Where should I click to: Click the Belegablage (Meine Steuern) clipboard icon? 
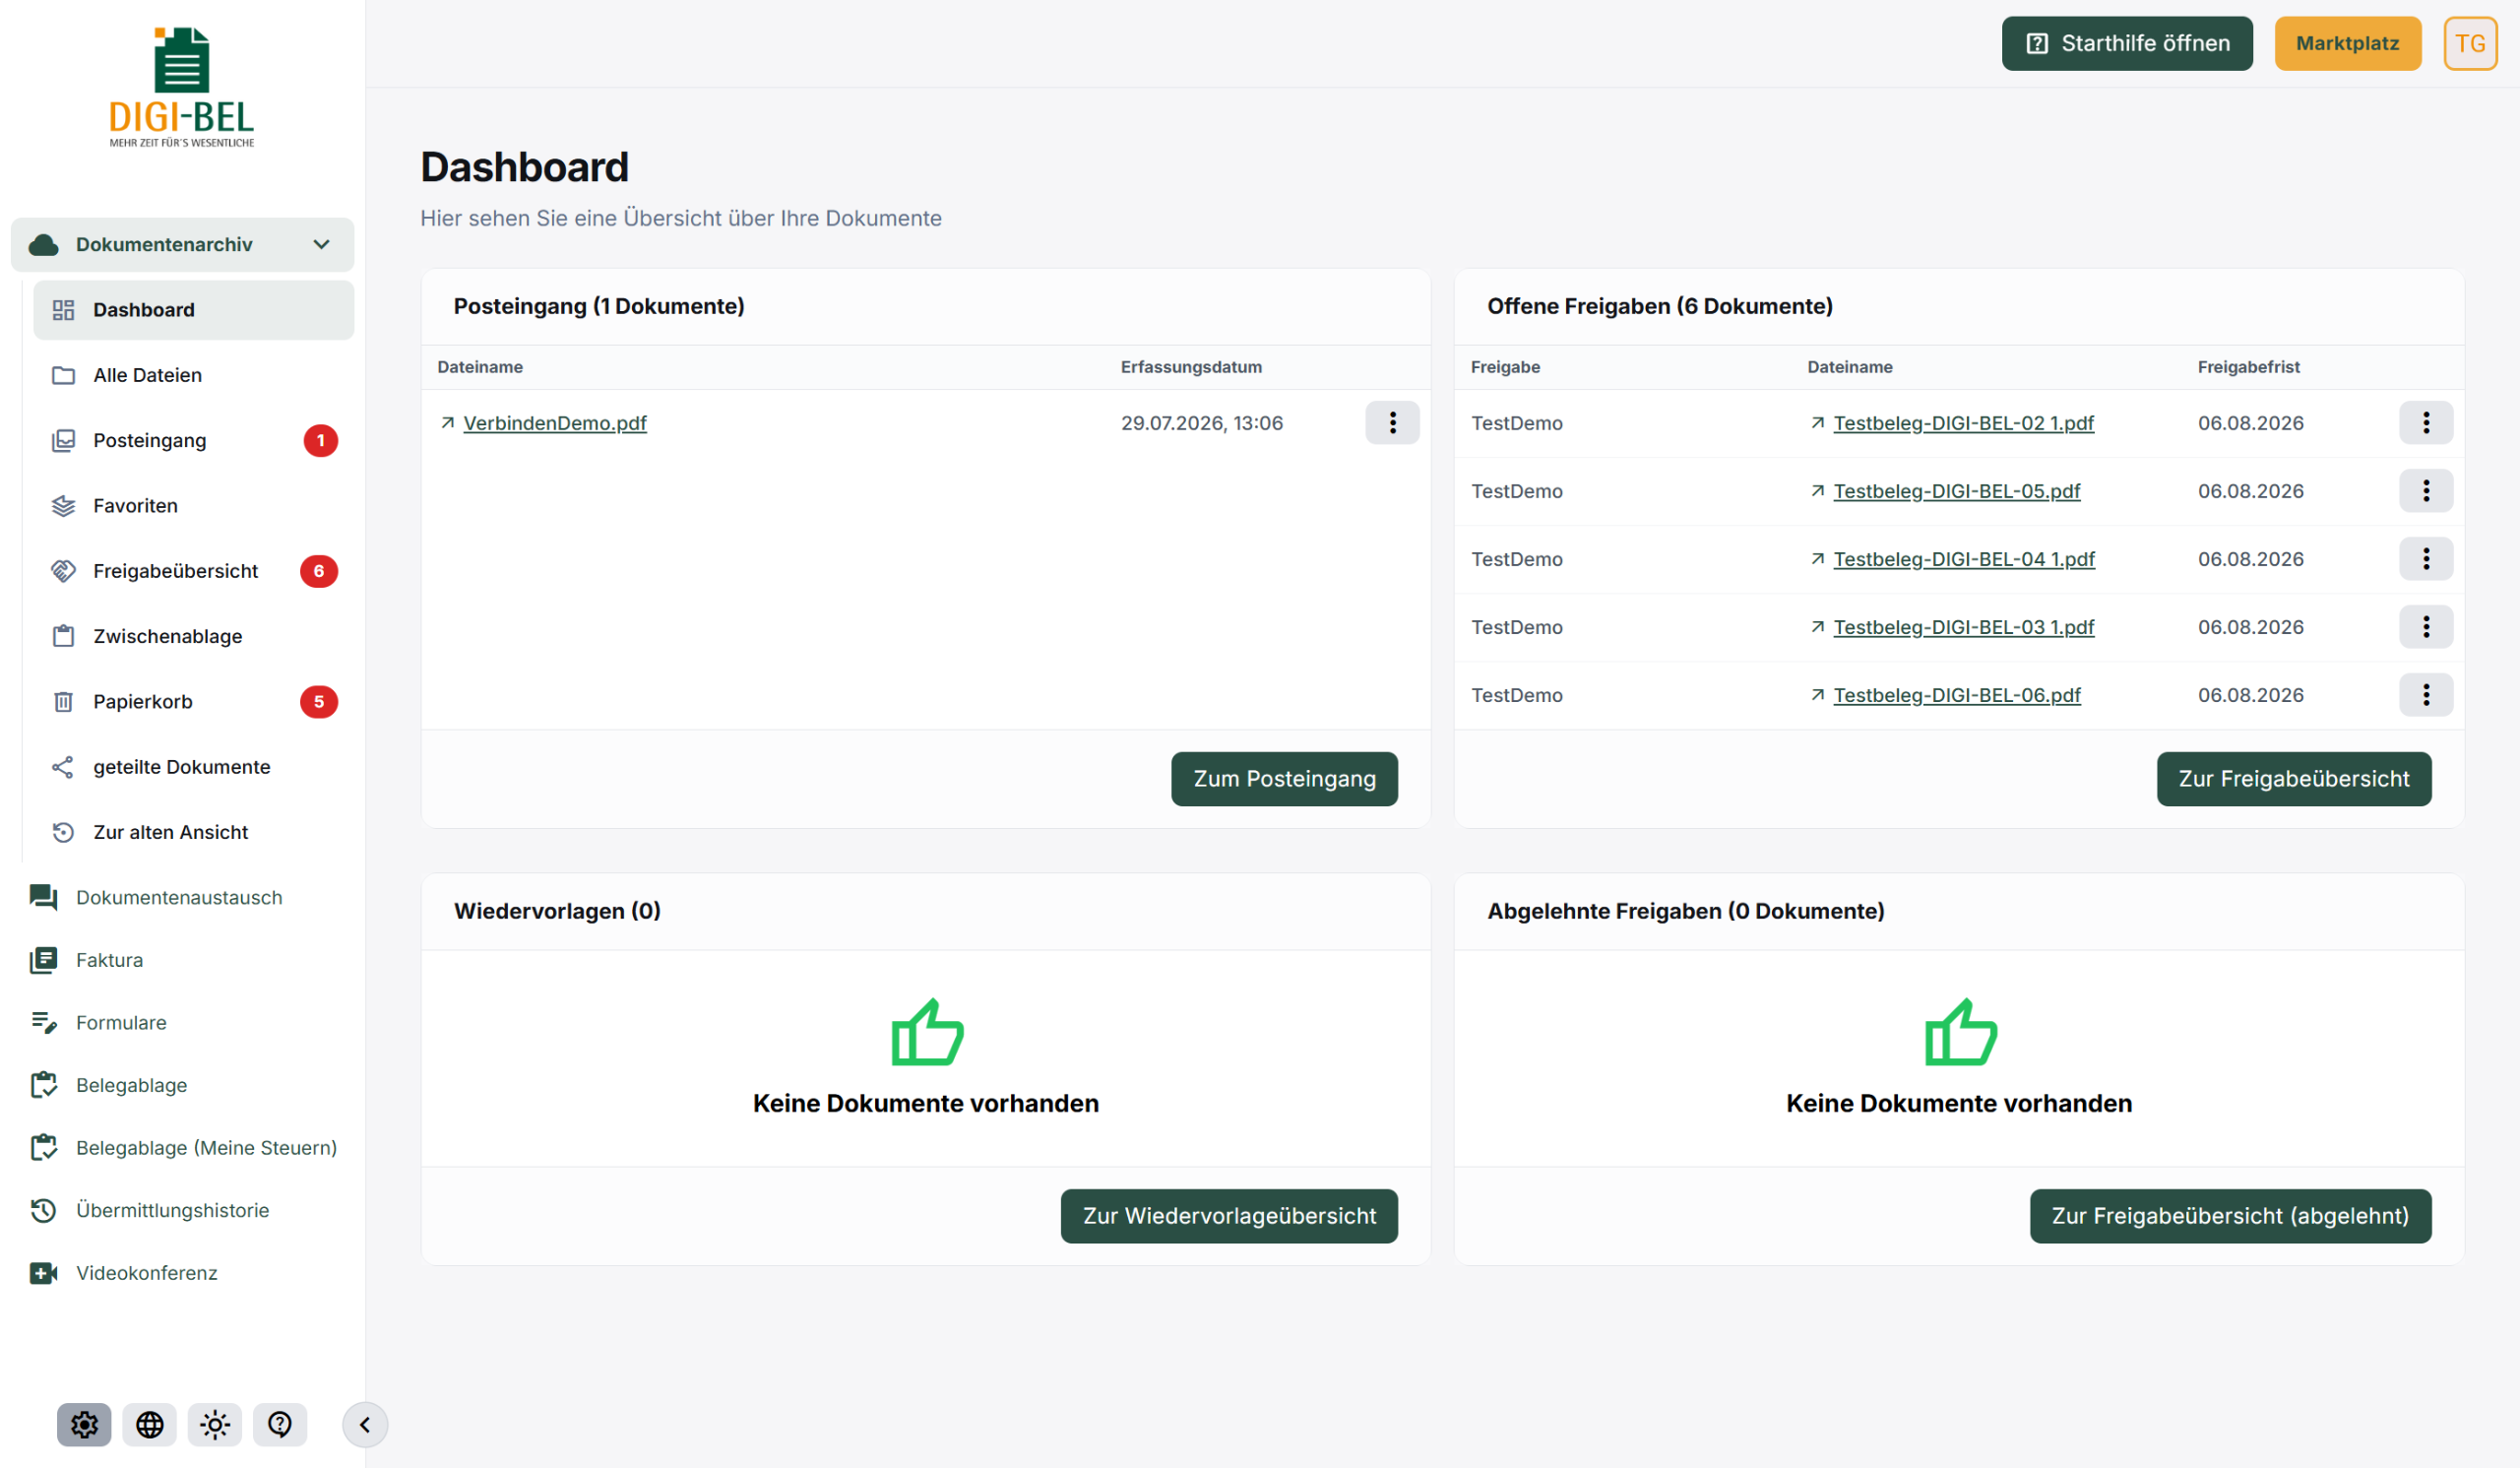43,1148
